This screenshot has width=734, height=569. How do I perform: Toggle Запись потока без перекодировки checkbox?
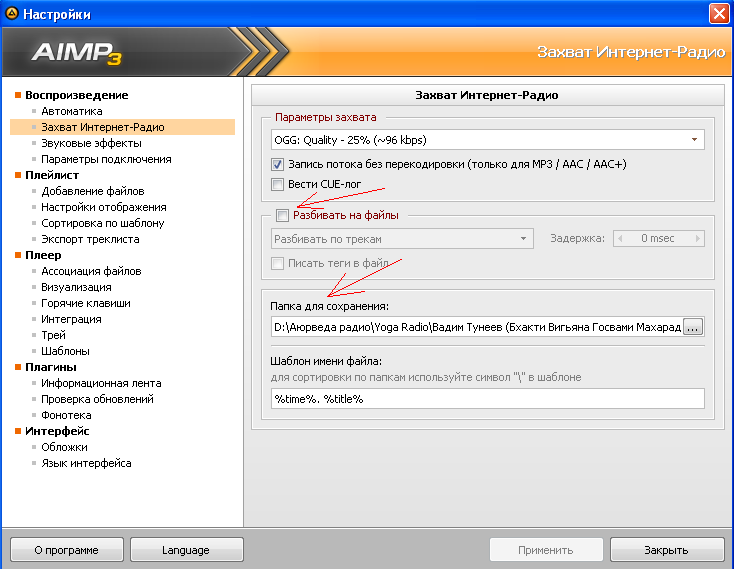coord(277,164)
